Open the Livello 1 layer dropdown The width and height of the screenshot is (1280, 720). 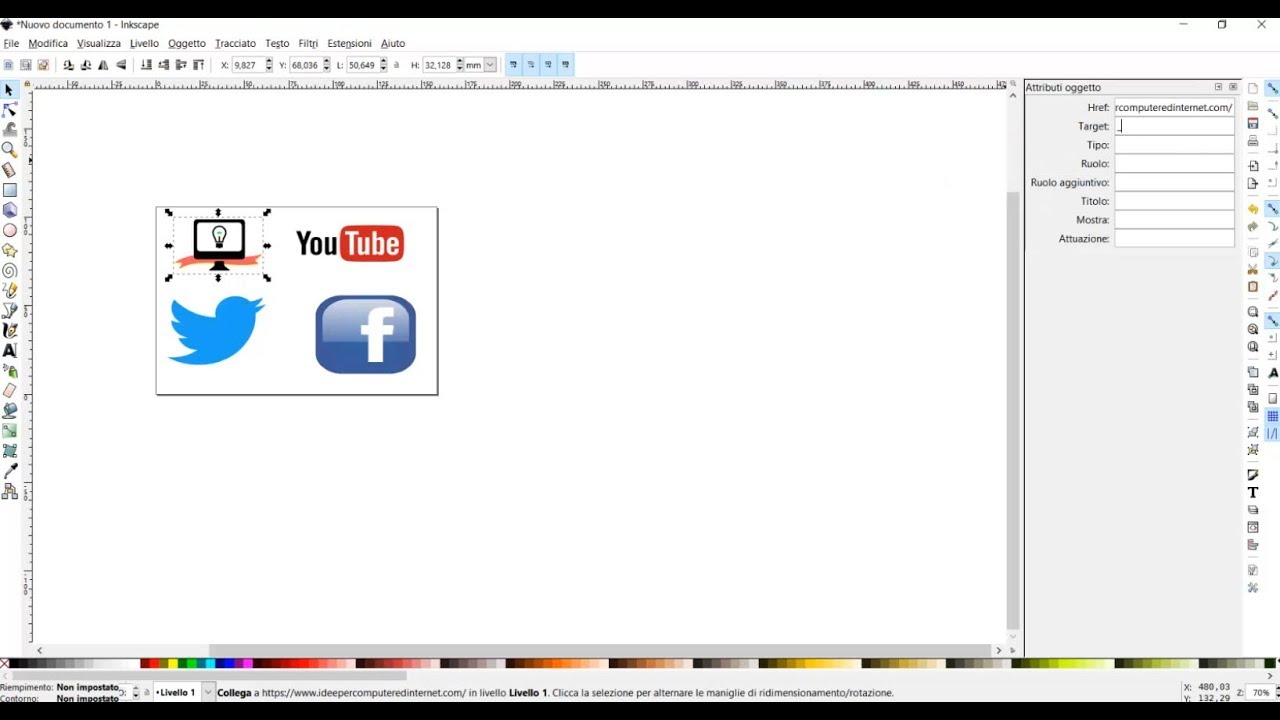click(208, 692)
